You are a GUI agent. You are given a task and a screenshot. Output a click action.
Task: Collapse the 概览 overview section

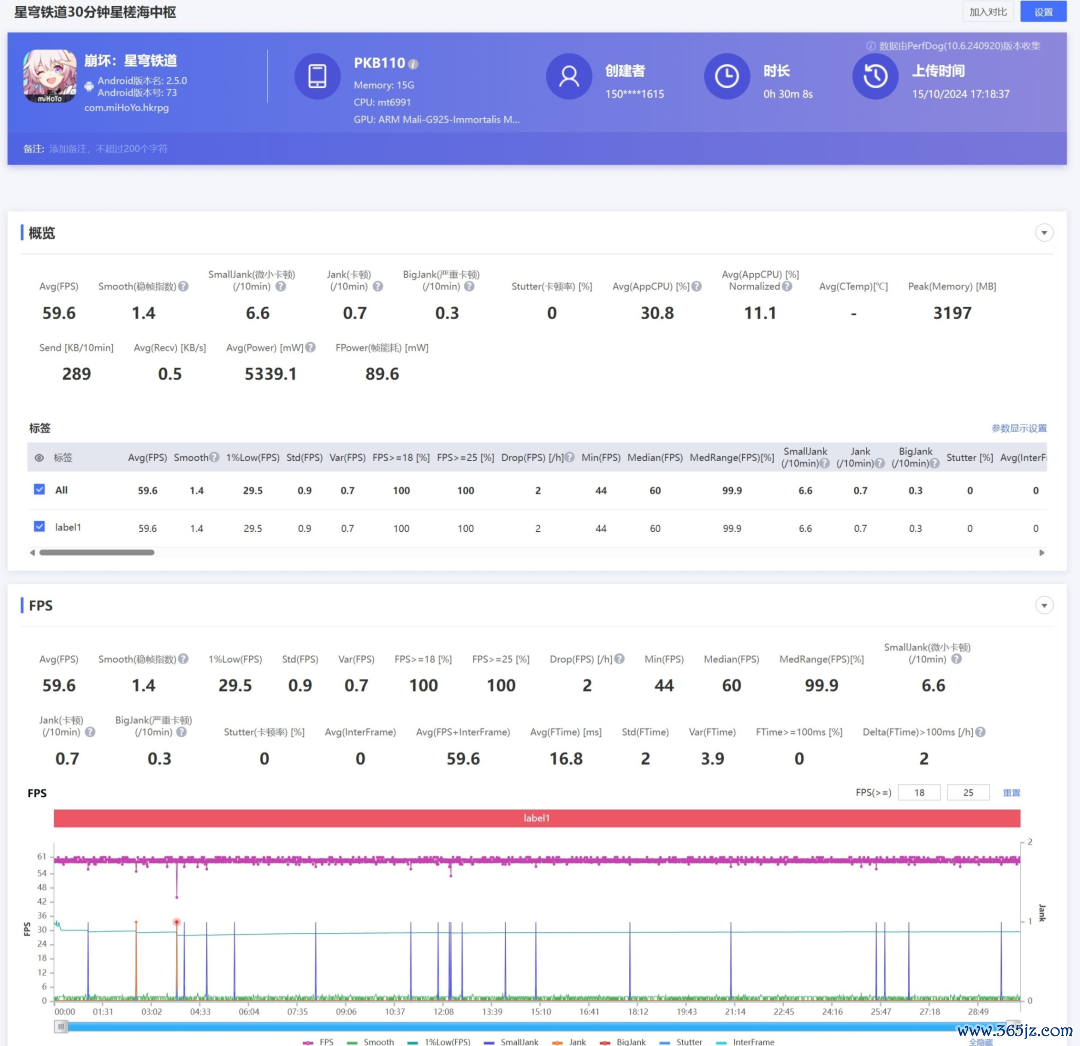pyautogui.click(x=1044, y=233)
